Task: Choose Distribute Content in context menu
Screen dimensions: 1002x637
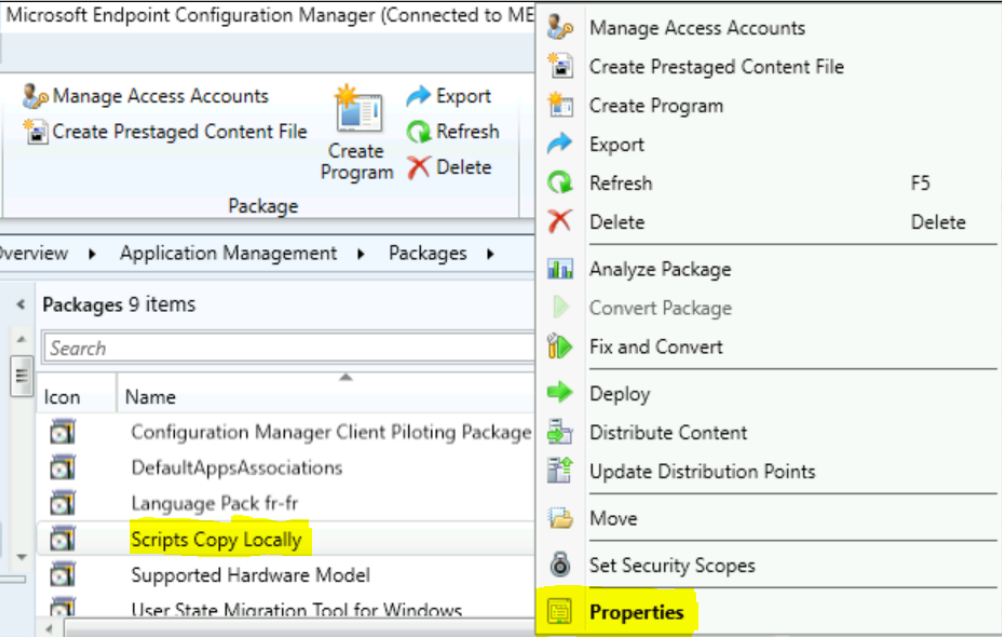Action: click(768, 433)
